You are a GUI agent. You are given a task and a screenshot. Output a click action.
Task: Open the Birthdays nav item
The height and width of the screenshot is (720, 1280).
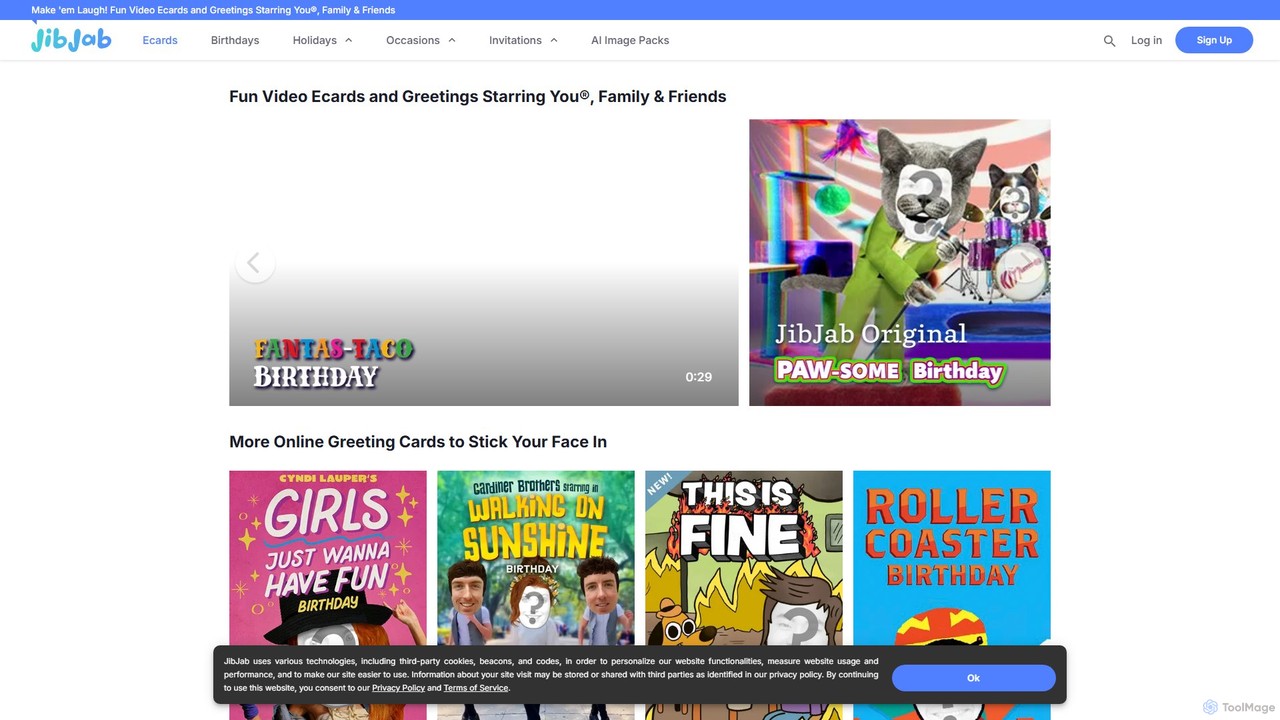pos(235,40)
